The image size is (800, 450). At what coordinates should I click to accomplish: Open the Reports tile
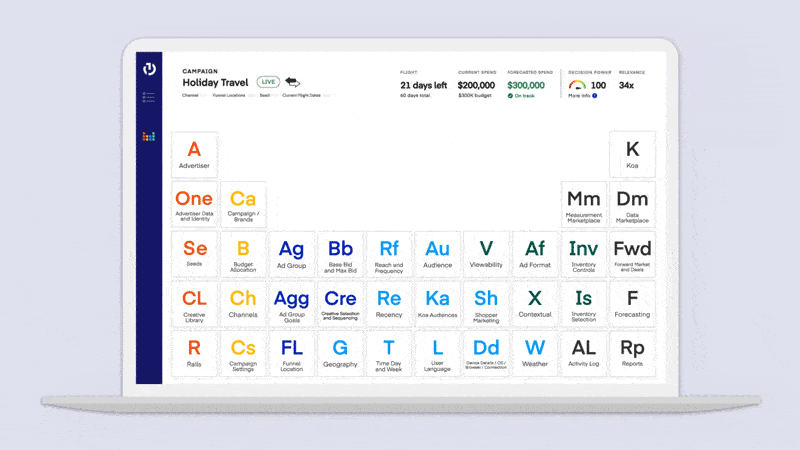pos(632,354)
